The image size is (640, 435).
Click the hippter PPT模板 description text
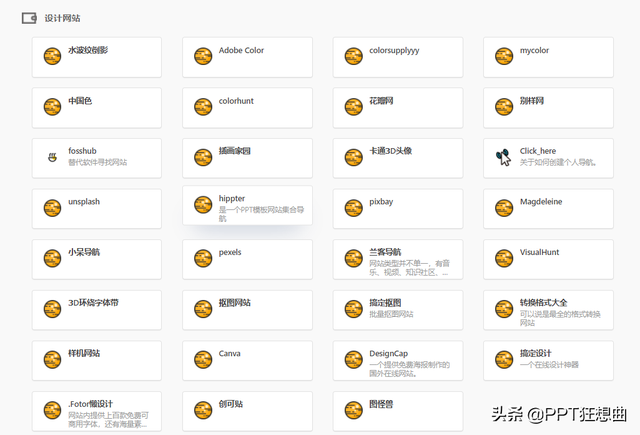coord(261,214)
